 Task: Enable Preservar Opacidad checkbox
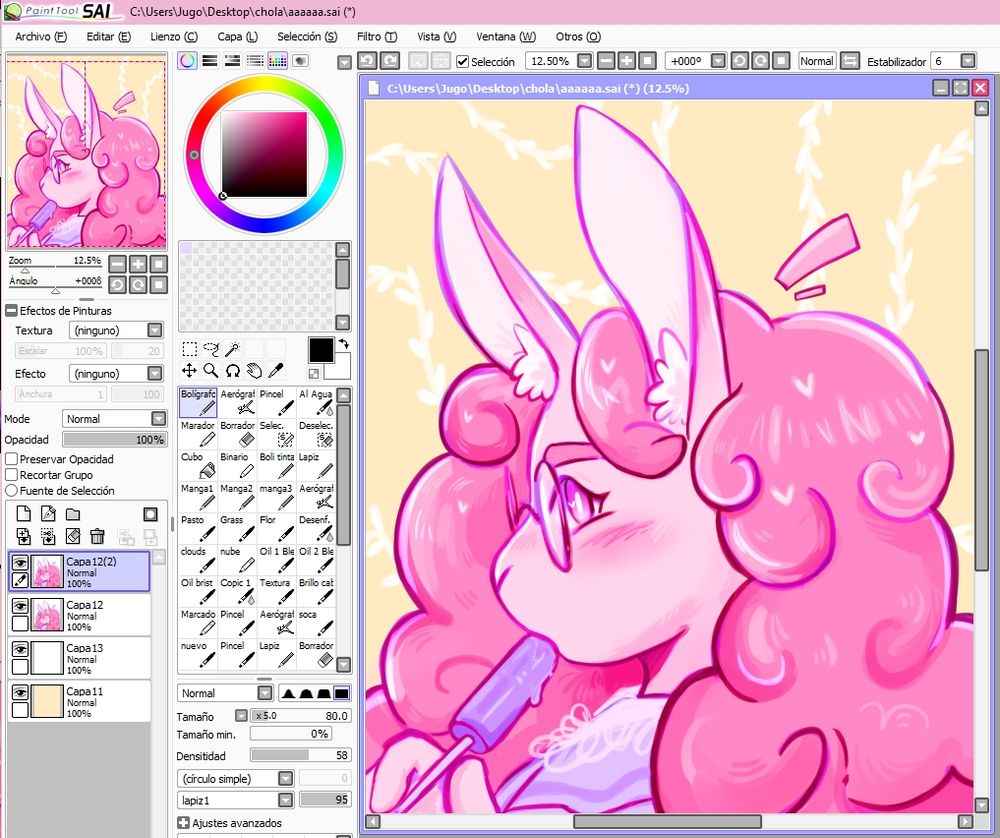(11, 459)
